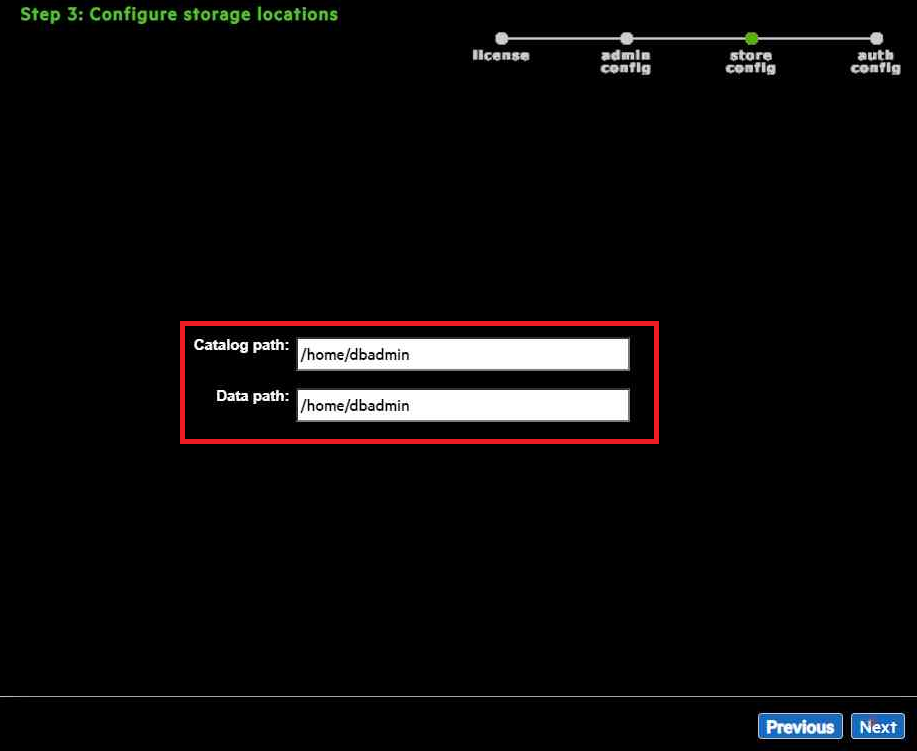This screenshot has height=751, width=917.
Task: Click the 'Catalog path:' field label
Action: [x=241, y=345]
